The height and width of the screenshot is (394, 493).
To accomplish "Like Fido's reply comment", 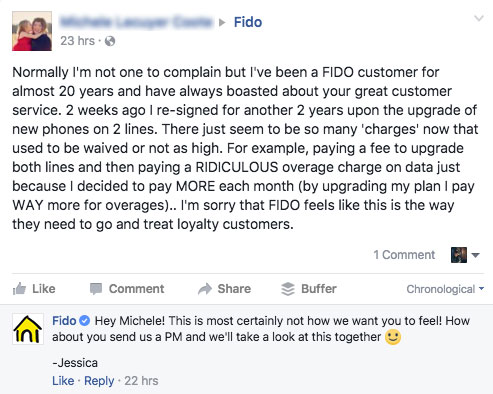I will [63, 381].
